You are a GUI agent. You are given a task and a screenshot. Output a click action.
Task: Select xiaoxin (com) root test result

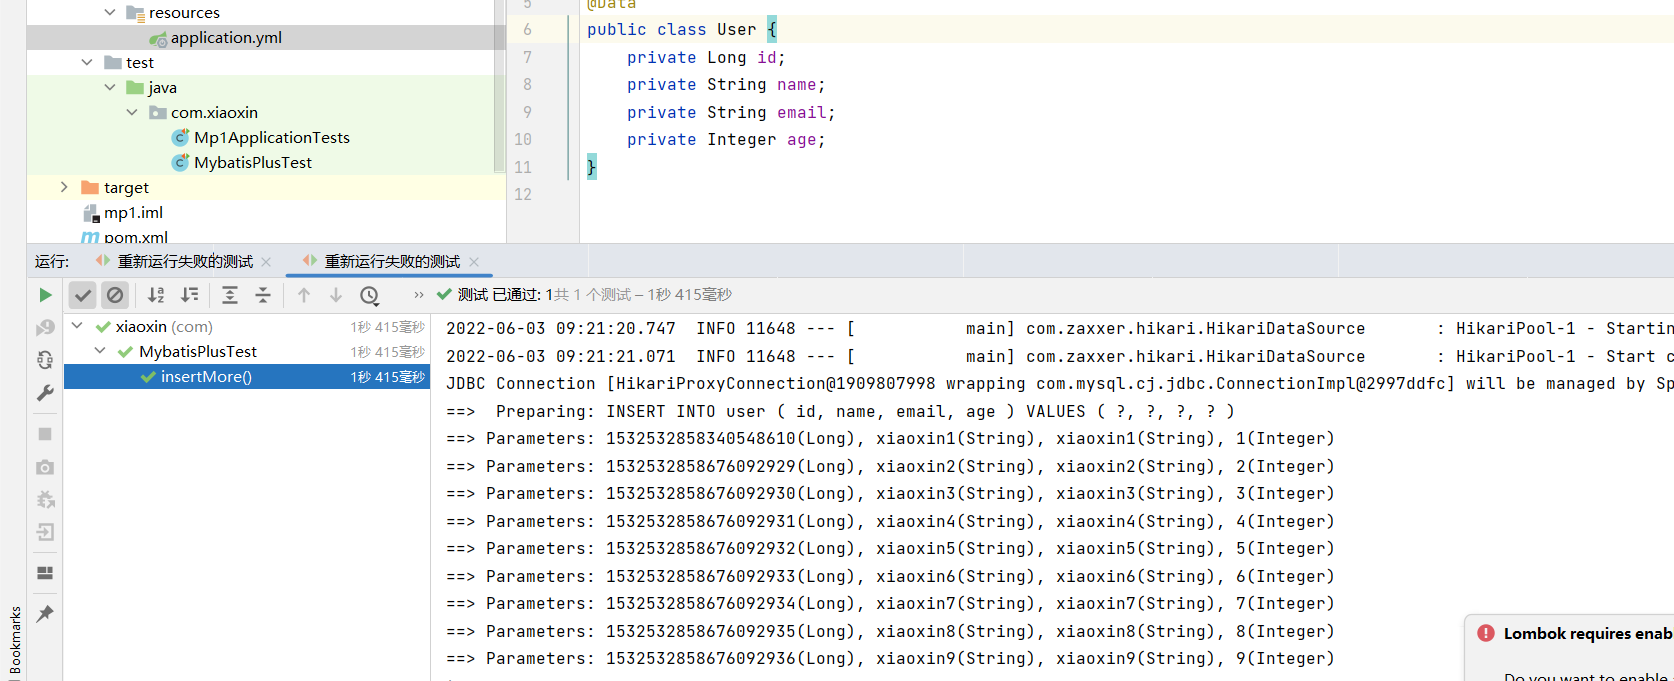[164, 327]
